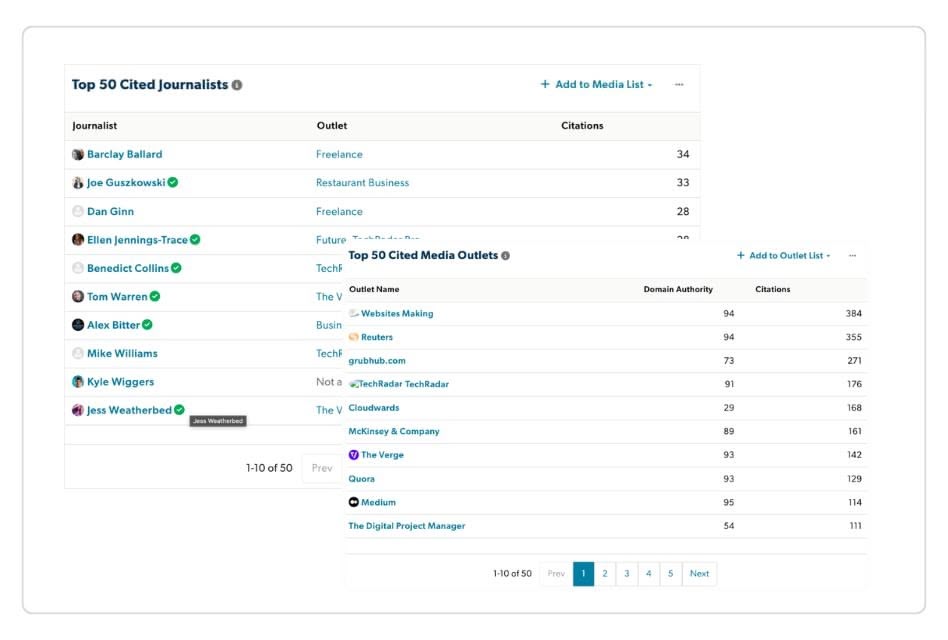Screen dimensions: 948x640
Task: Open three-dot menu in Cited Media Outlets panel
Action: (852, 256)
